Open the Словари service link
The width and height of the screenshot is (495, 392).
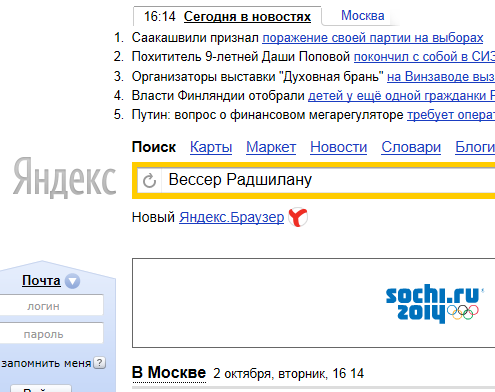tap(411, 147)
